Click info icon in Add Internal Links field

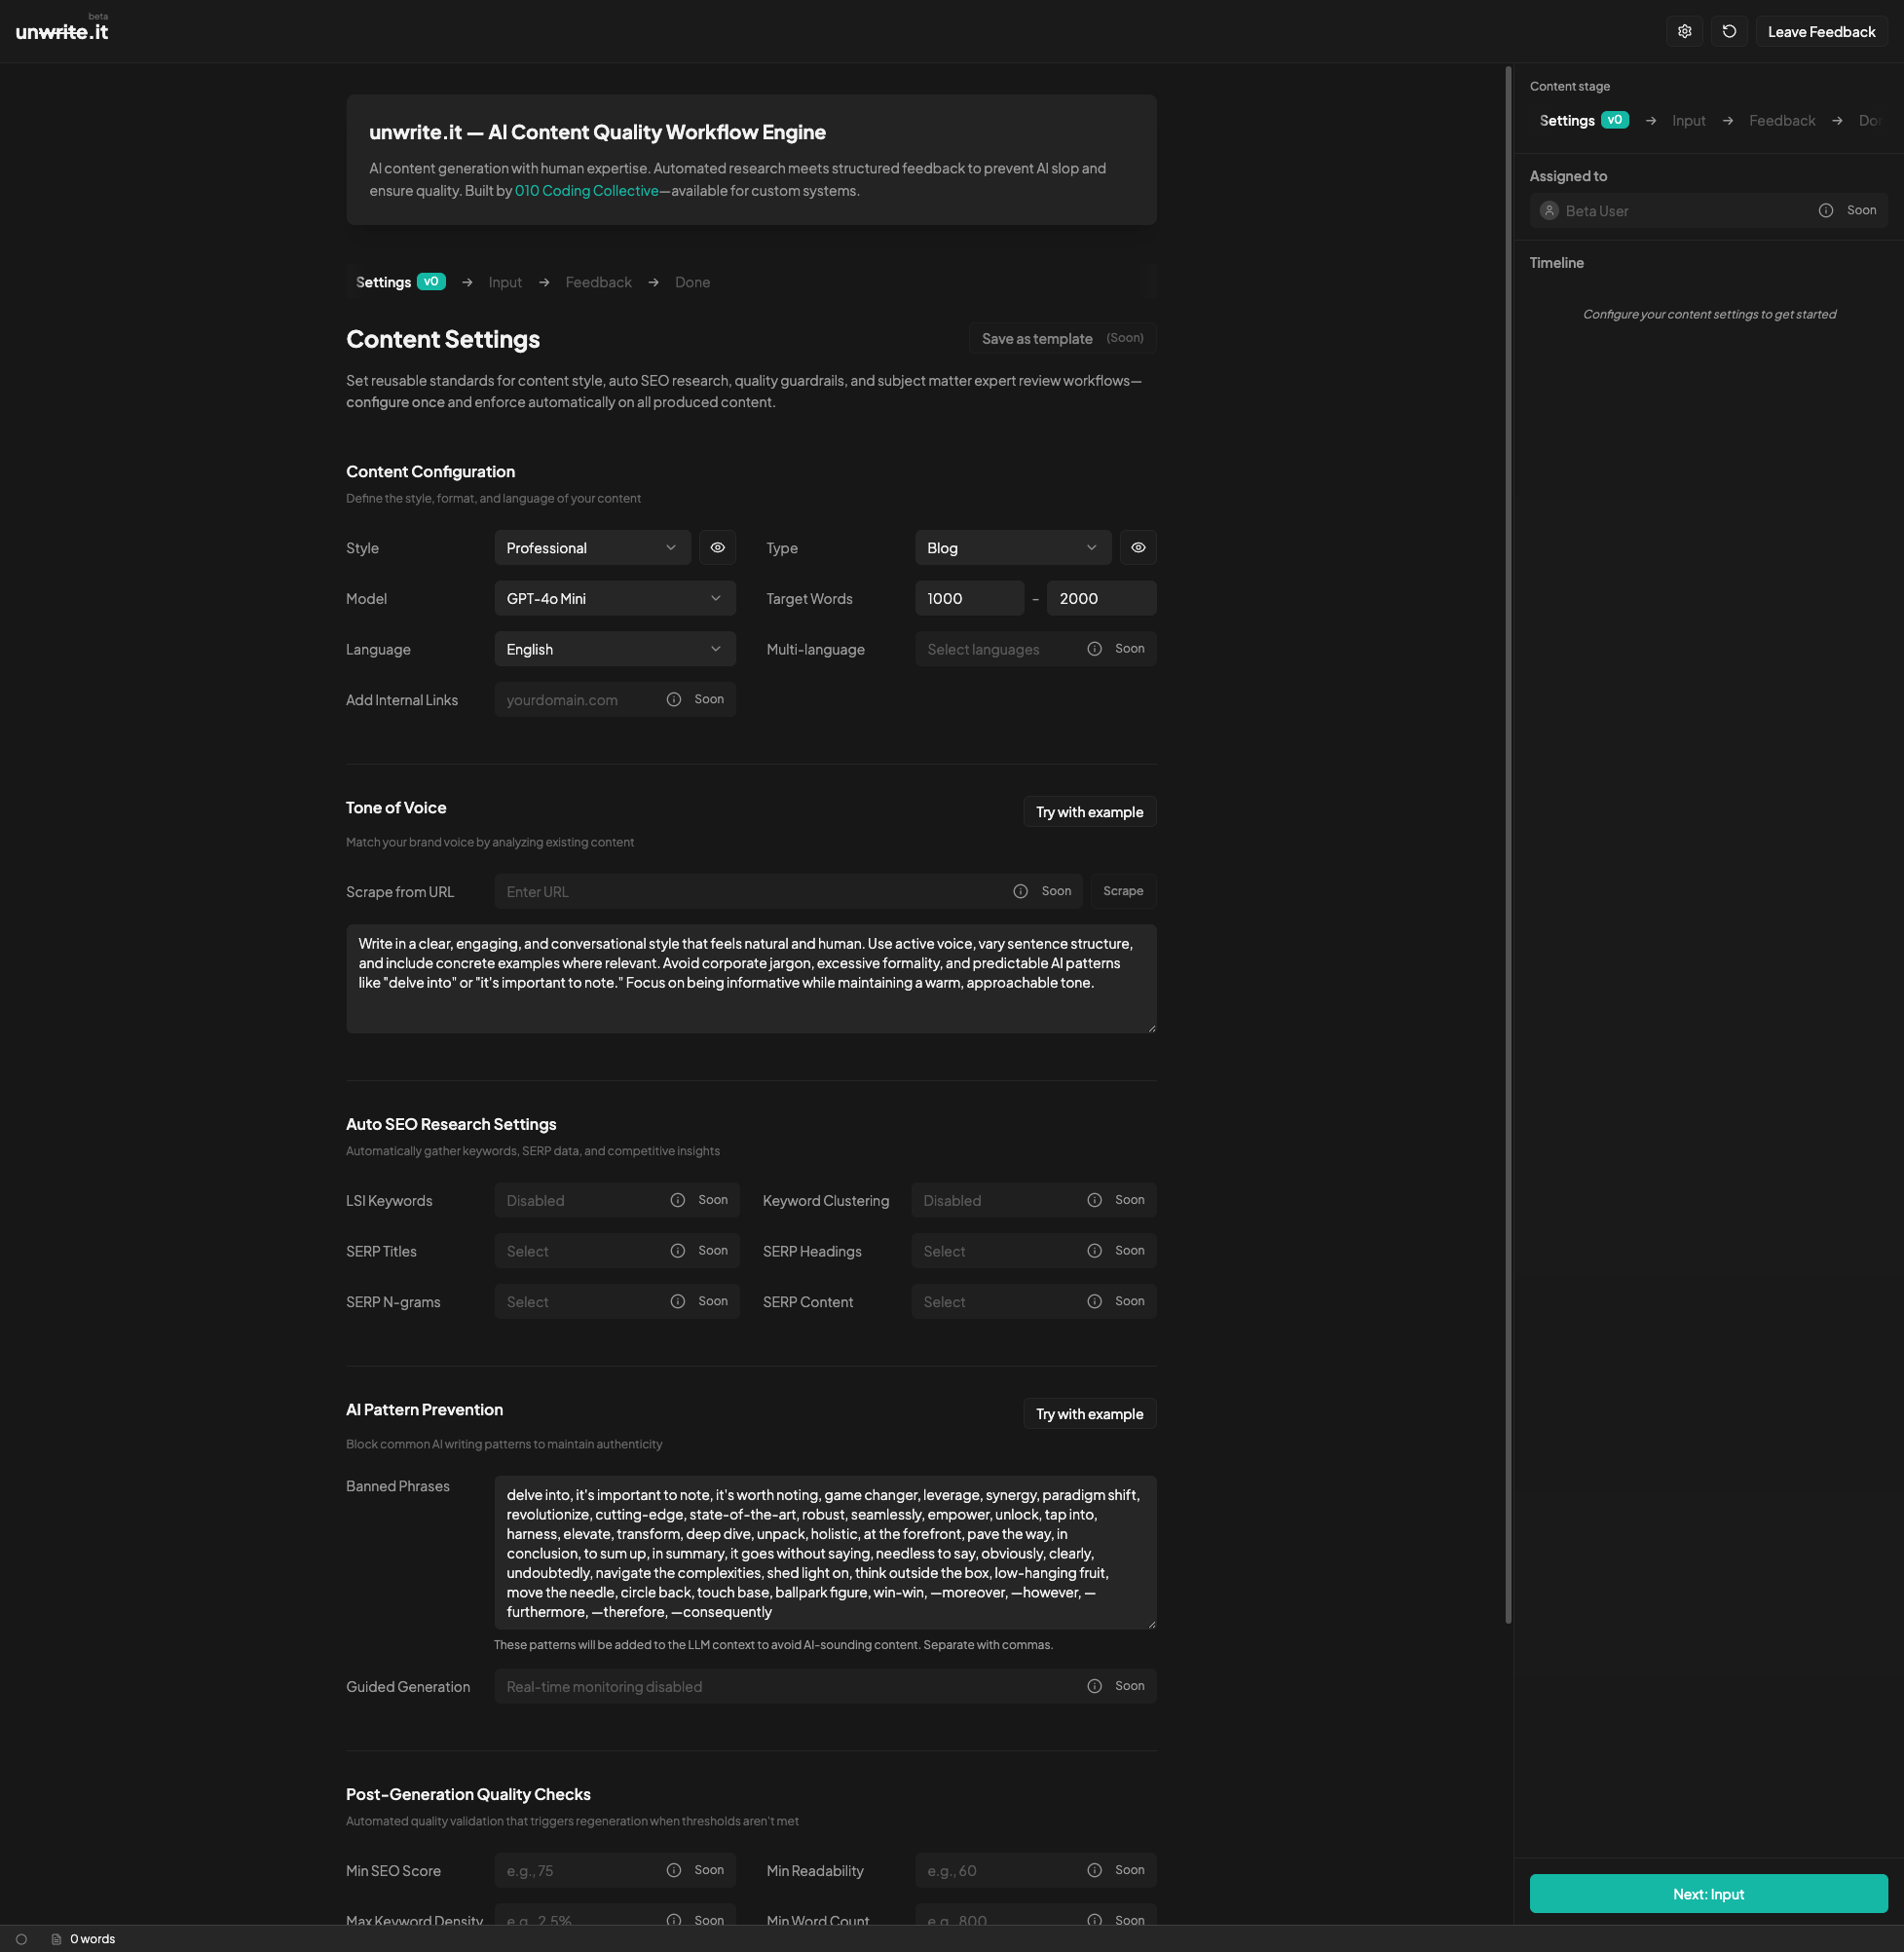click(674, 700)
